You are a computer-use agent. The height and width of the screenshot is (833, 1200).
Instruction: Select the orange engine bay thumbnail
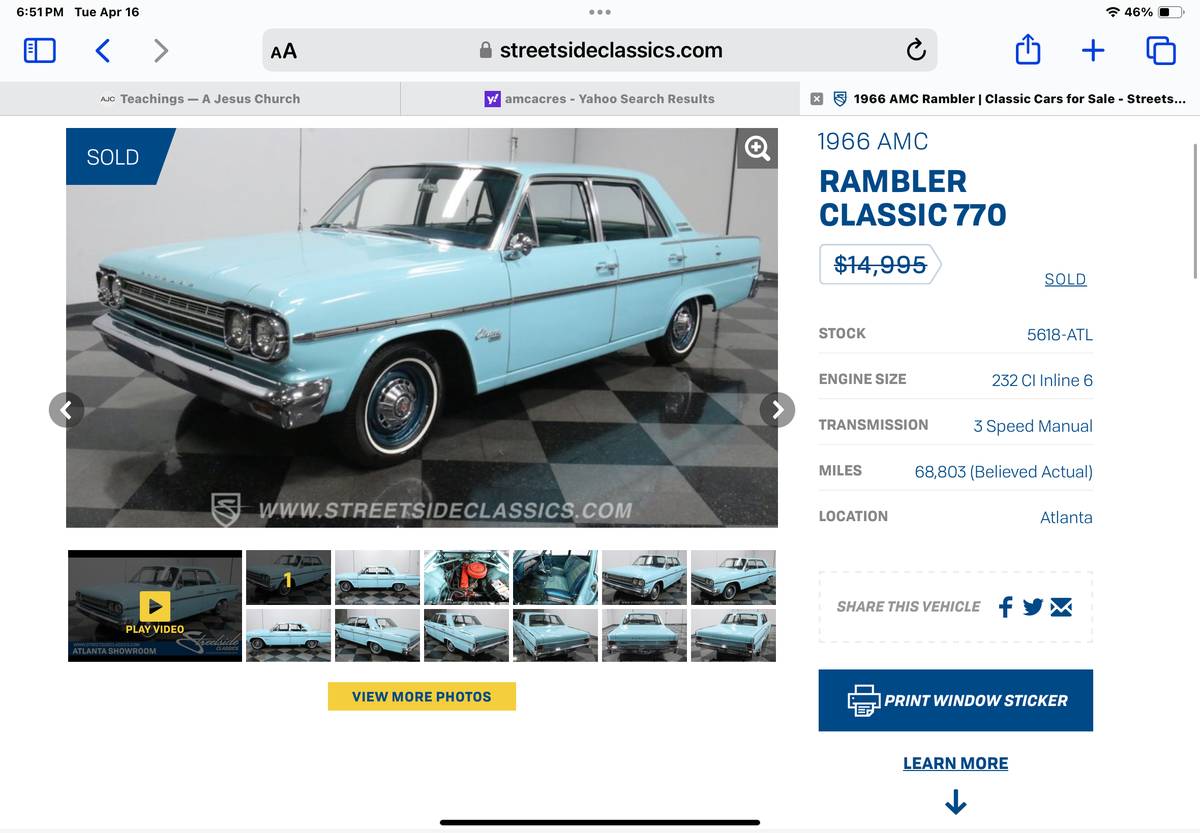tap(466, 577)
